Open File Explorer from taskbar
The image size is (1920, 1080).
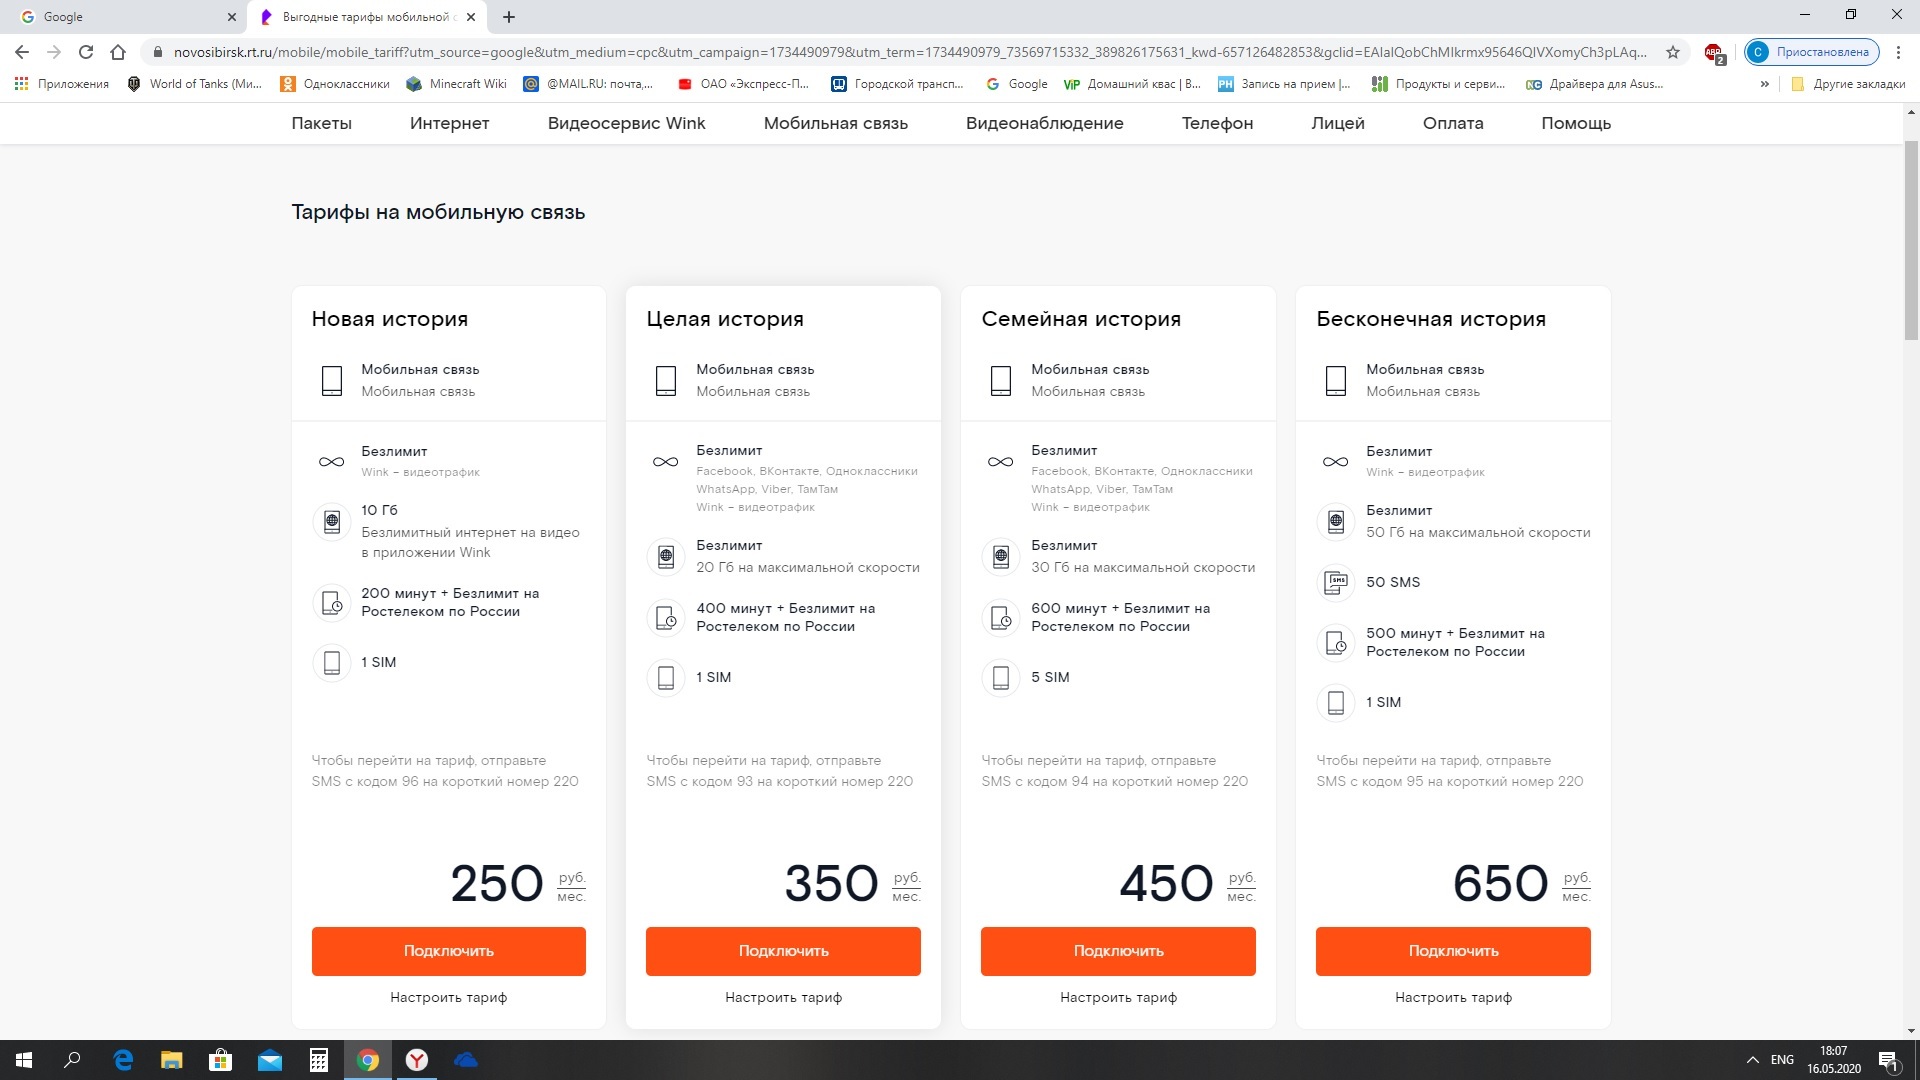coord(172,1060)
